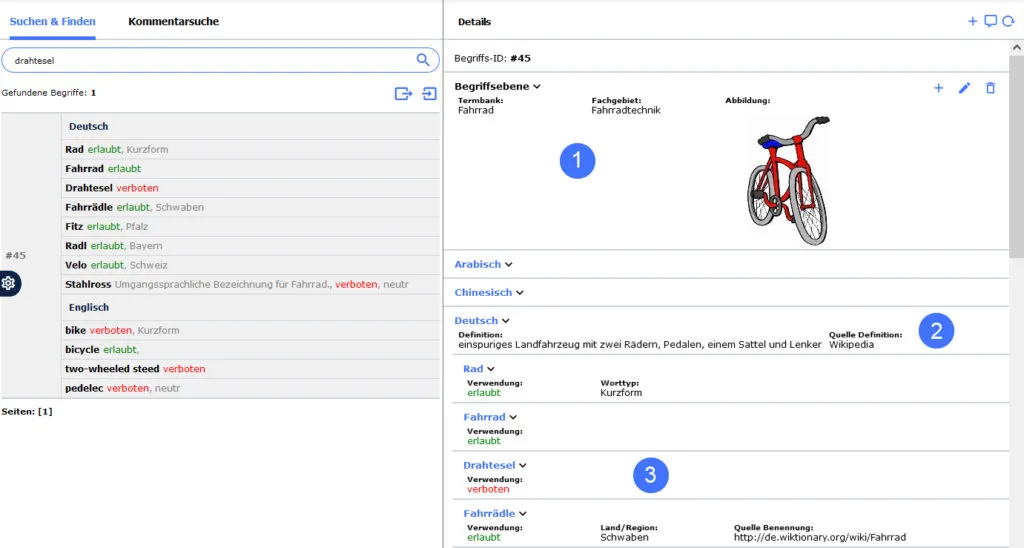The height and width of the screenshot is (548, 1024).
Task: Click the #45 concept number in results
Action: [x=16, y=255]
